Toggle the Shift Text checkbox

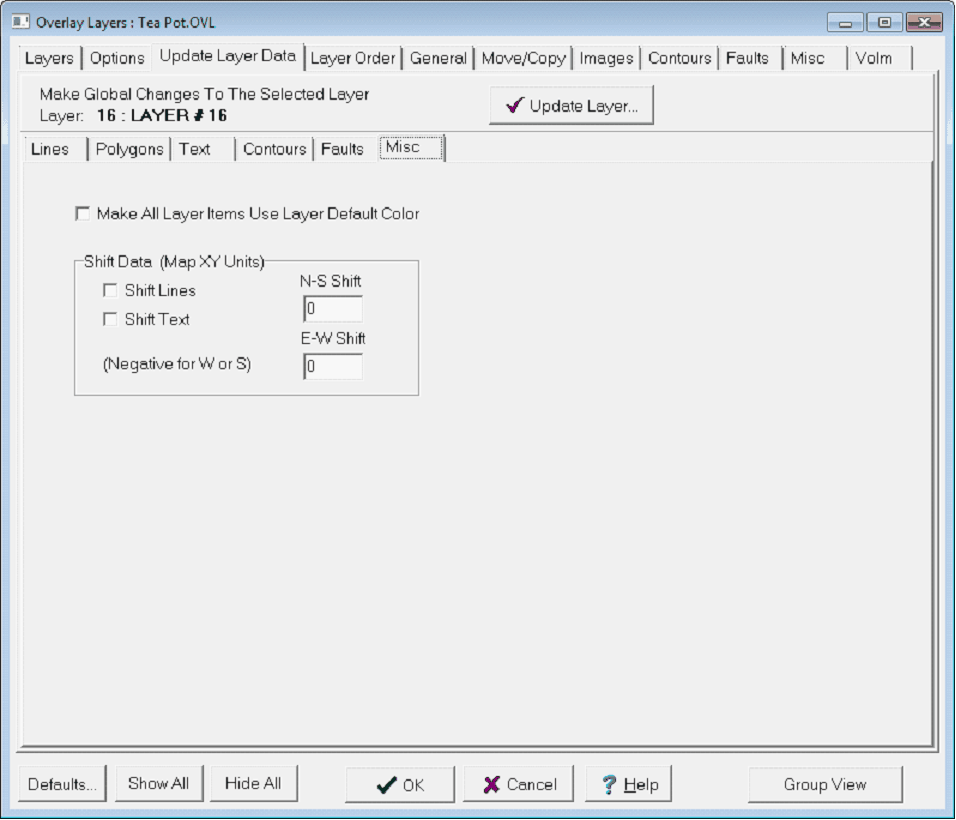[x=110, y=320]
